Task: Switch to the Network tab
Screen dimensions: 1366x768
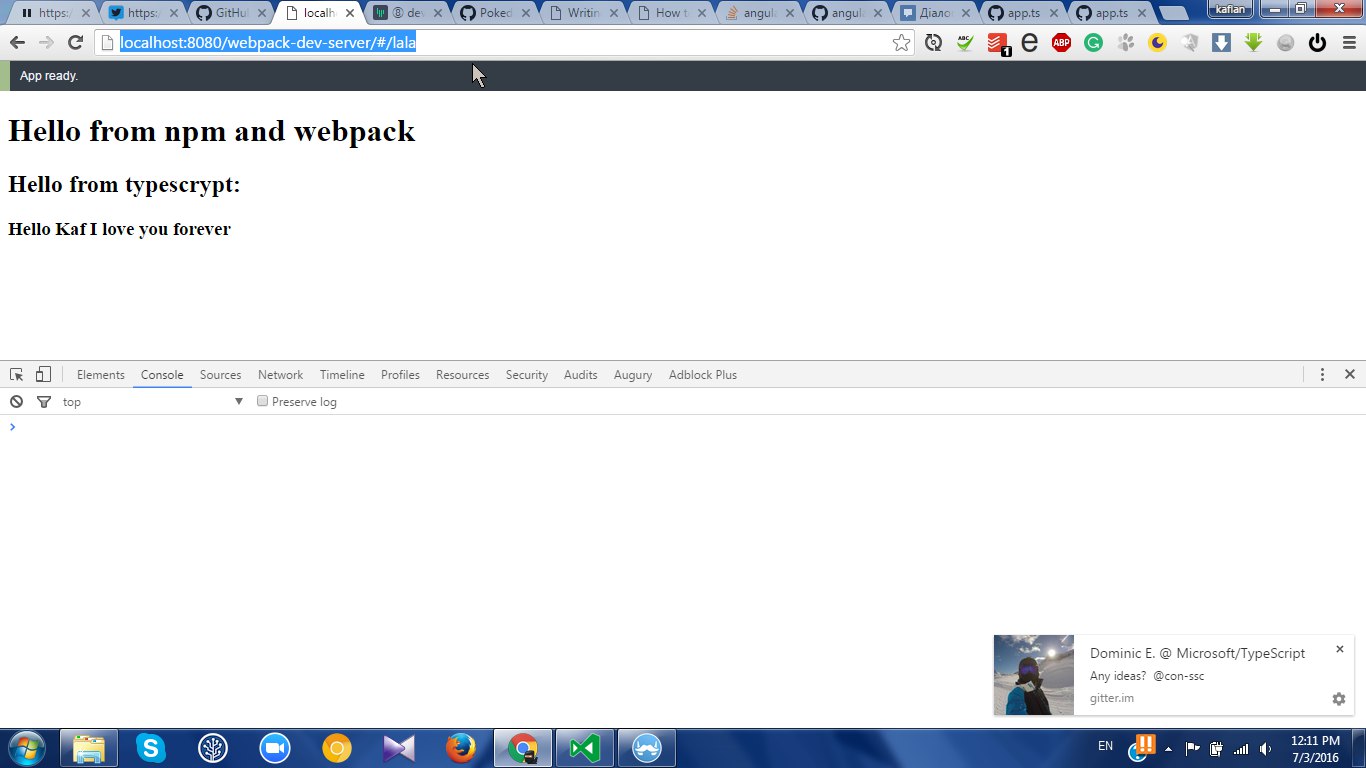Action: [280, 375]
